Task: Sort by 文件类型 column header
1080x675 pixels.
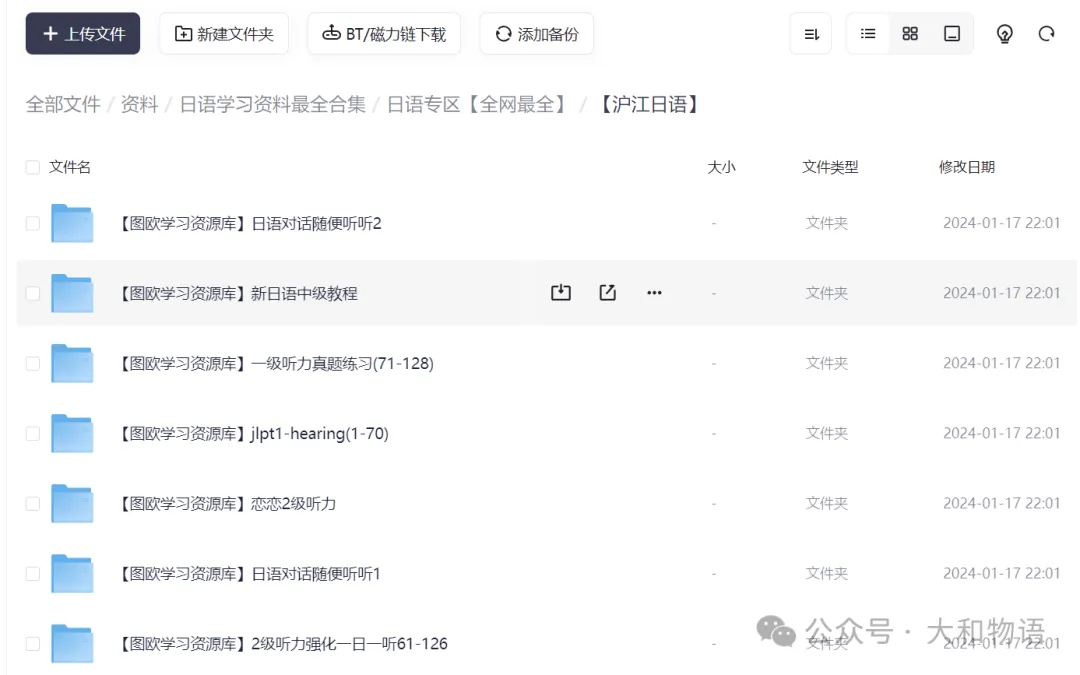Action: [830, 167]
